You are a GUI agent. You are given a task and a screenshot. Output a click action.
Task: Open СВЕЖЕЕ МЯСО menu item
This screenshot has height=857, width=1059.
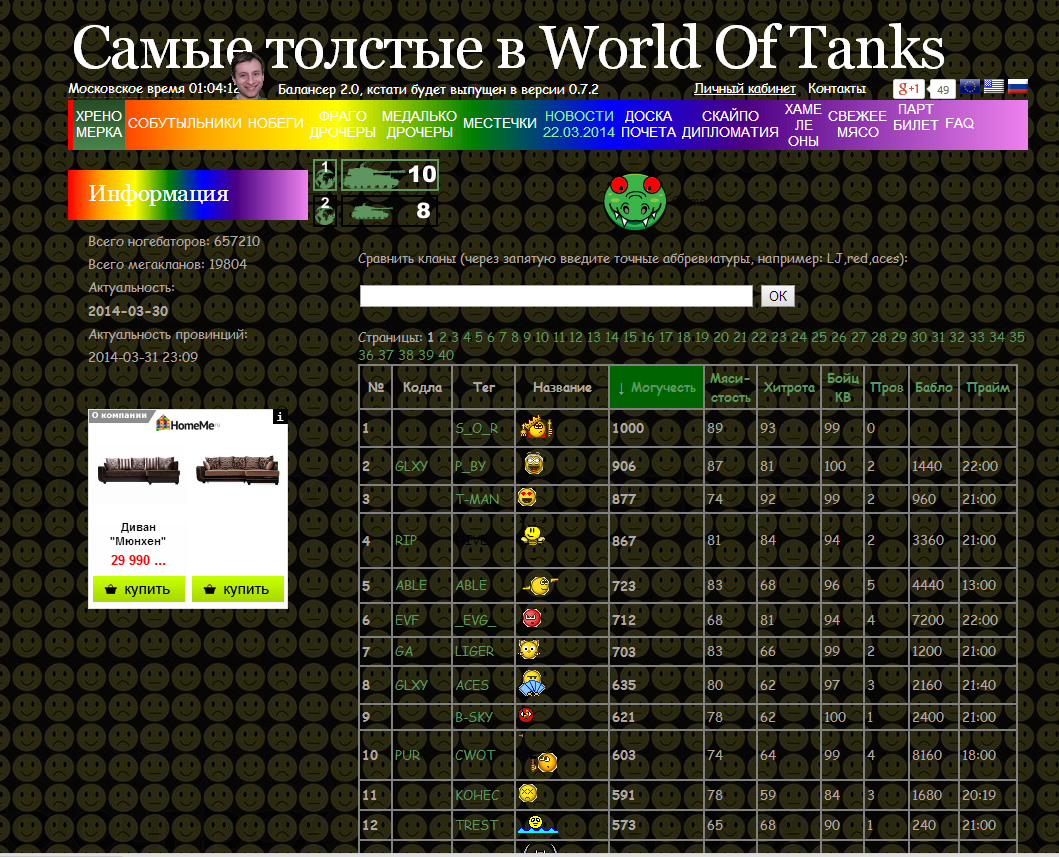(x=857, y=124)
